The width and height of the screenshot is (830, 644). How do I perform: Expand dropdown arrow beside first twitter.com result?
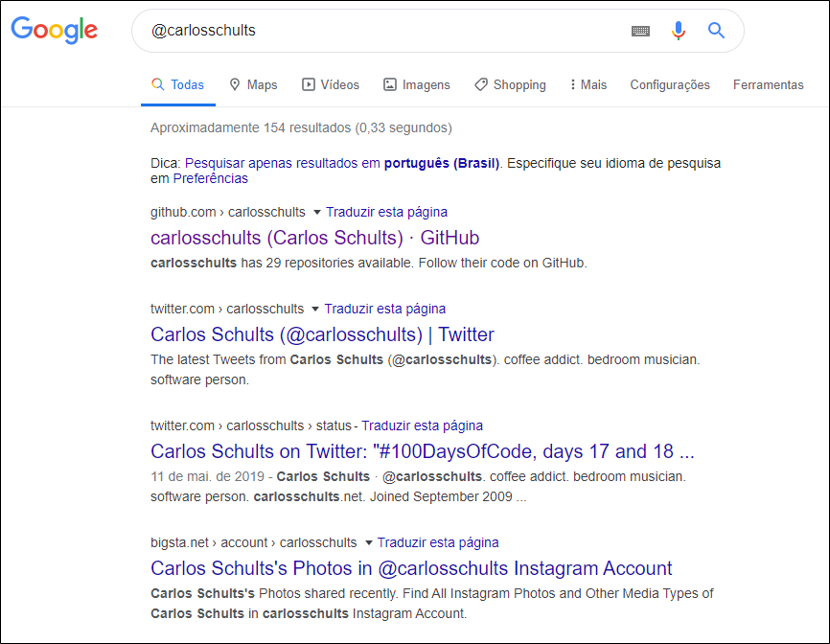[x=315, y=309]
